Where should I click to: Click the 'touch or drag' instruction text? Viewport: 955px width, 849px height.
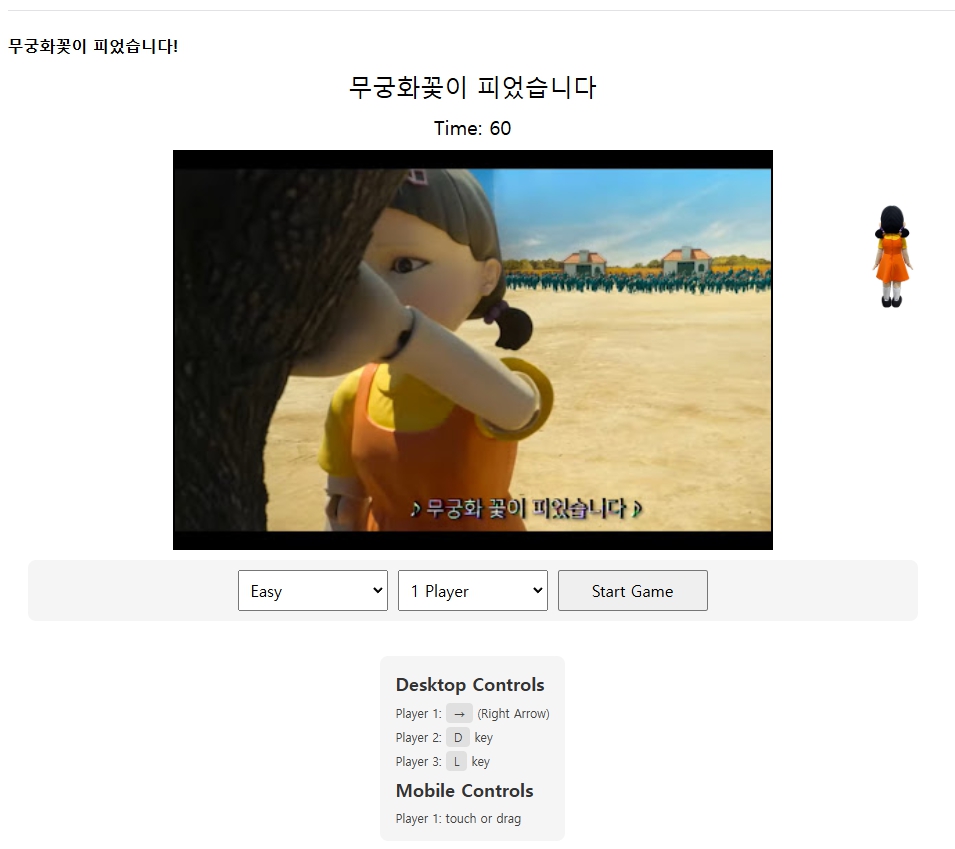pos(483,819)
